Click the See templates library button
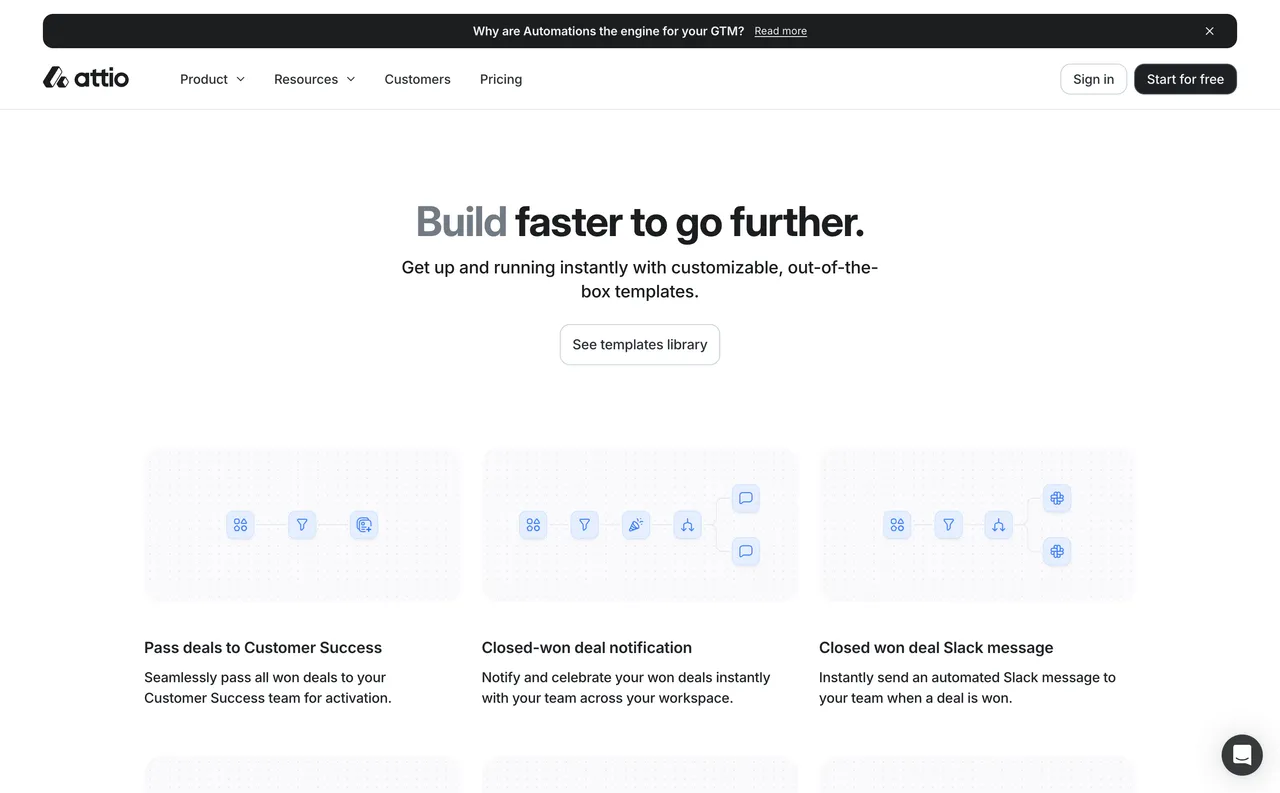The height and width of the screenshot is (793, 1280). tap(639, 344)
